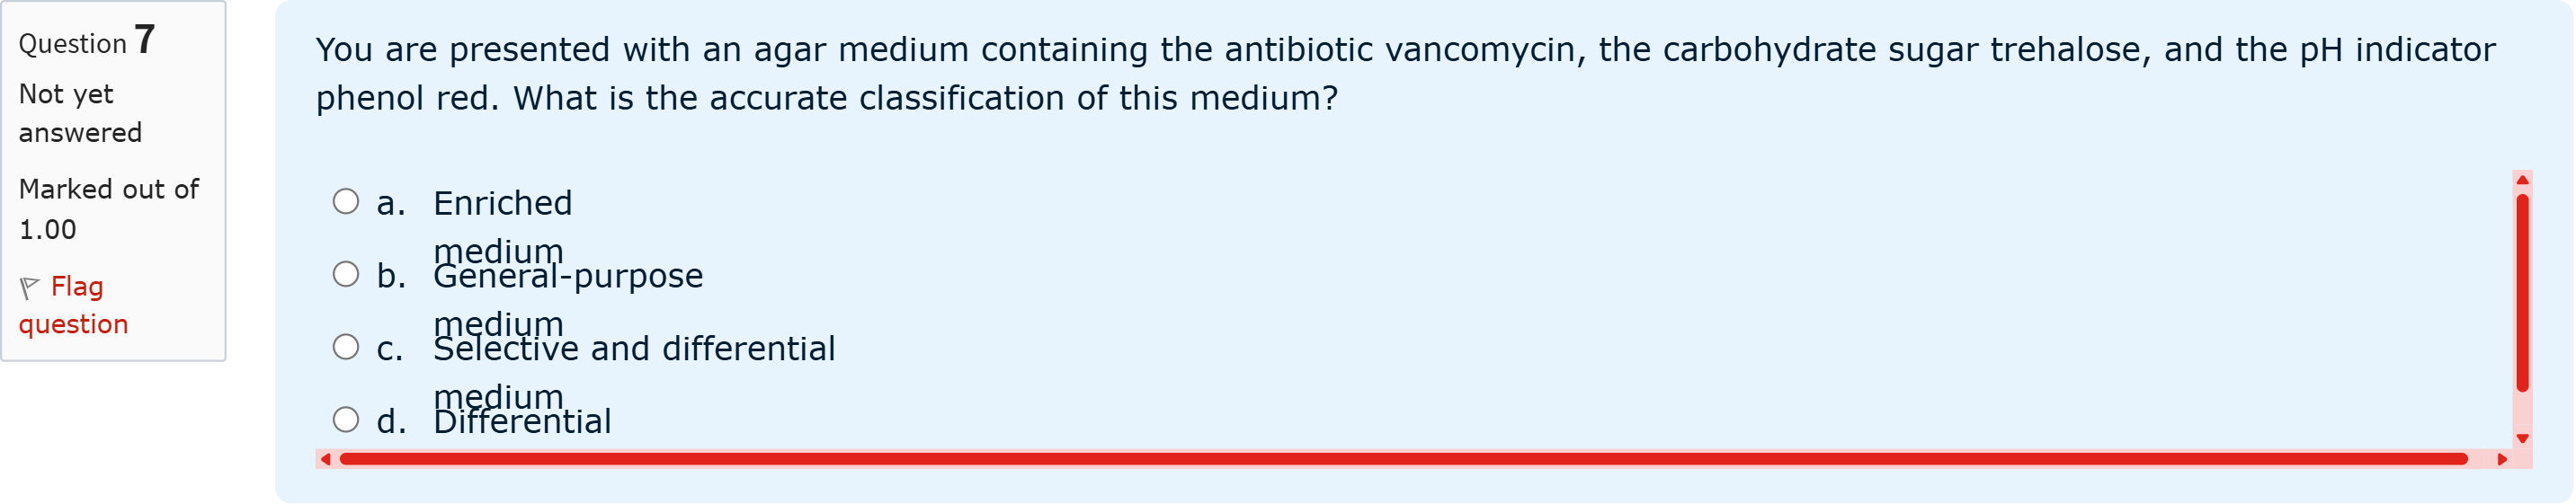
Task: Click the vertical scrollbar up arrow
Action: point(2522,181)
